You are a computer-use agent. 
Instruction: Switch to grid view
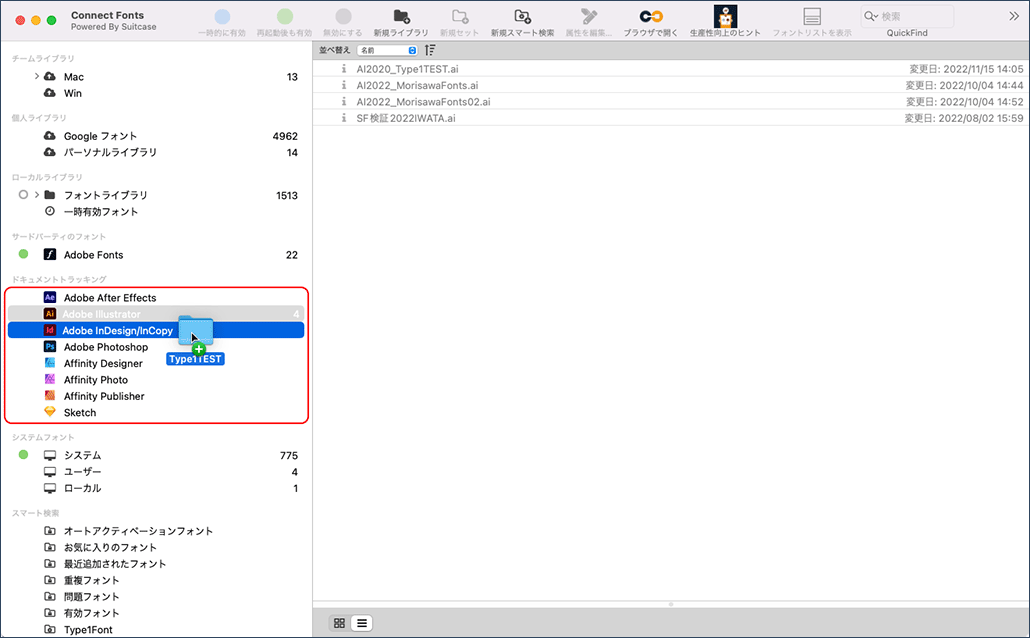340,623
